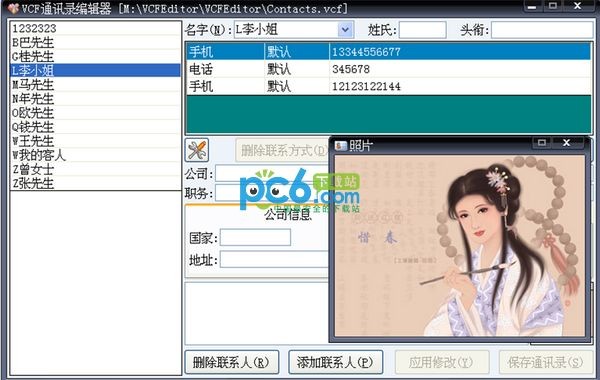Select phone row 12123122144
The height and width of the screenshot is (380, 600).
(x=389, y=86)
